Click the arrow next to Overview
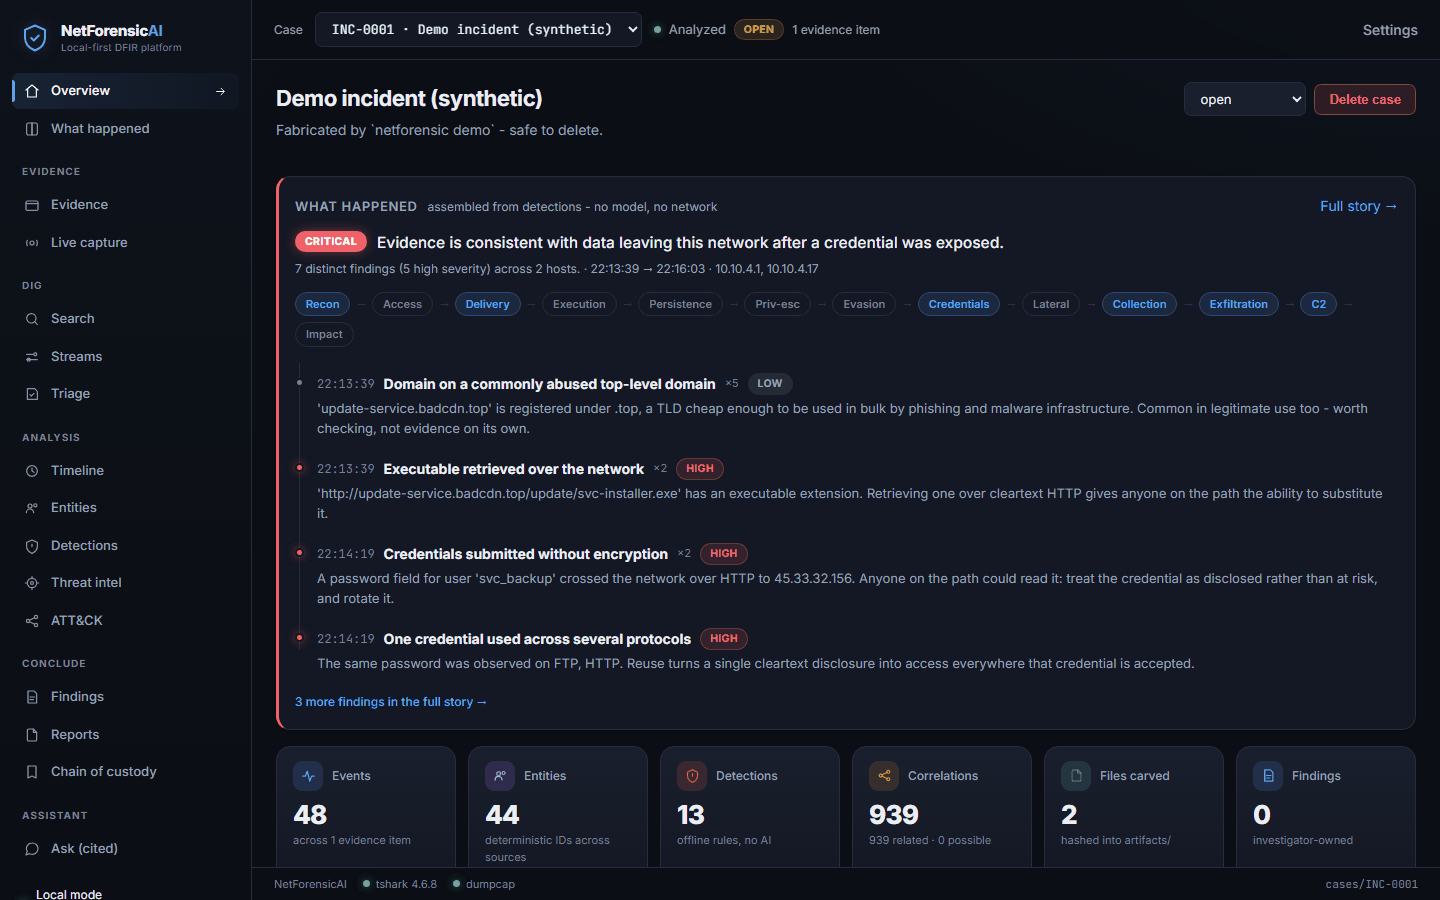This screenshot has height=900, width=1440. [220, 91]
